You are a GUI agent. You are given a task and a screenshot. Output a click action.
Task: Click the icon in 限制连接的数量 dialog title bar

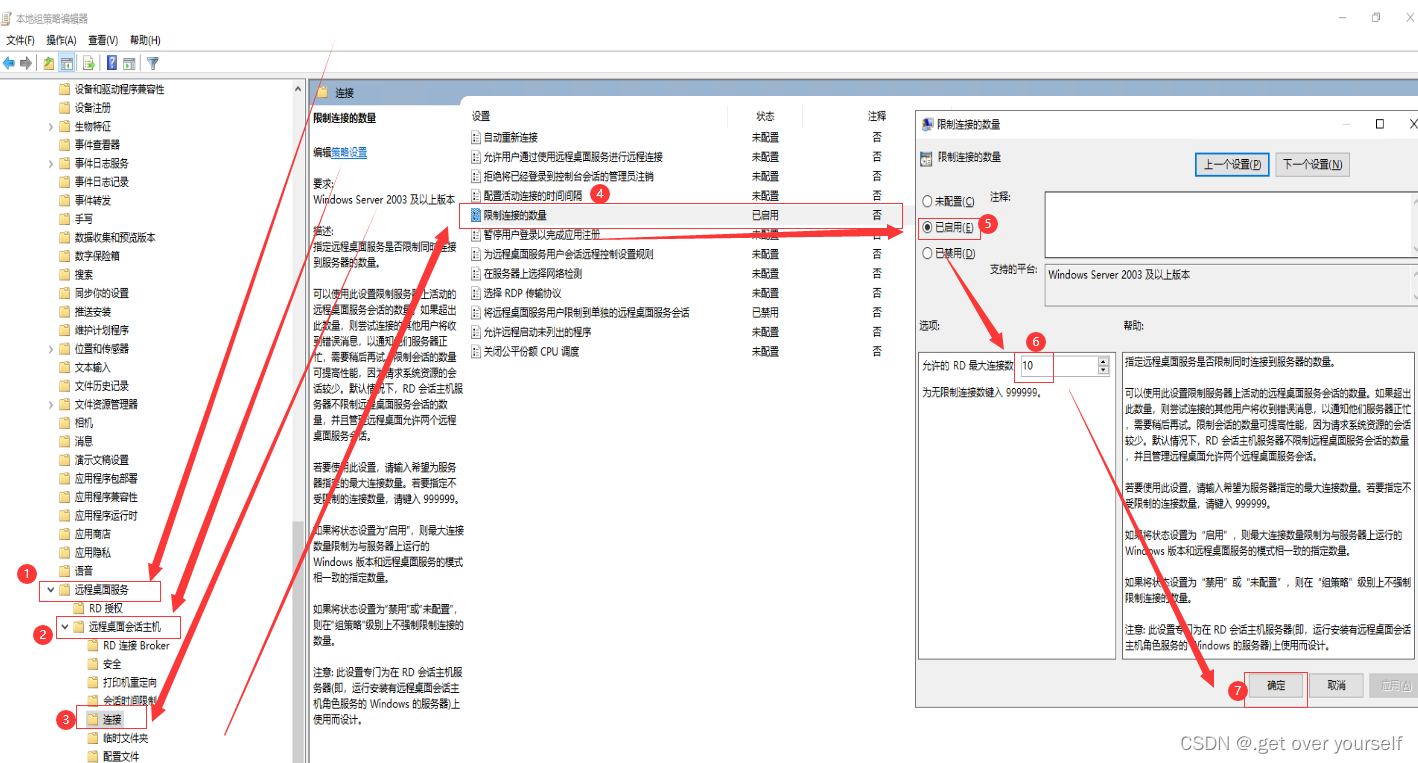point(927,124)
